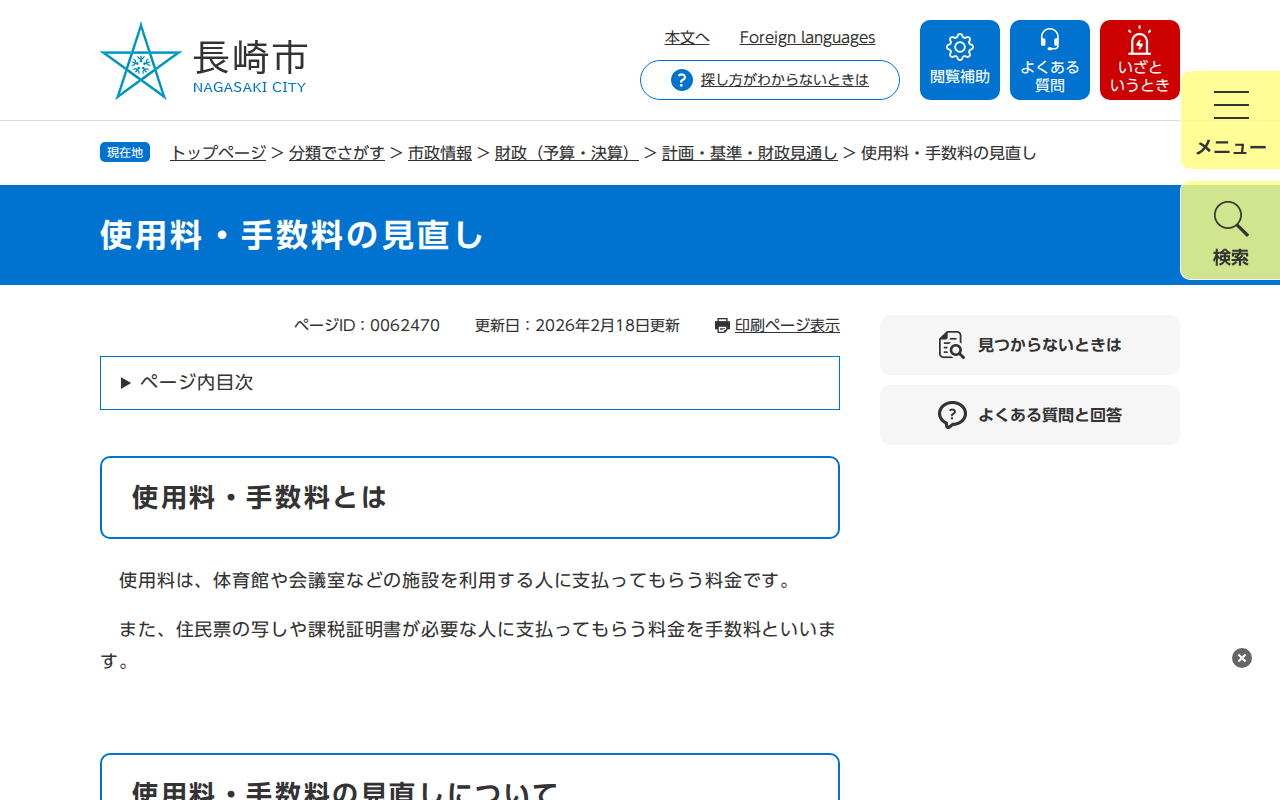Open the hamburger メニュー panel

1231,121
